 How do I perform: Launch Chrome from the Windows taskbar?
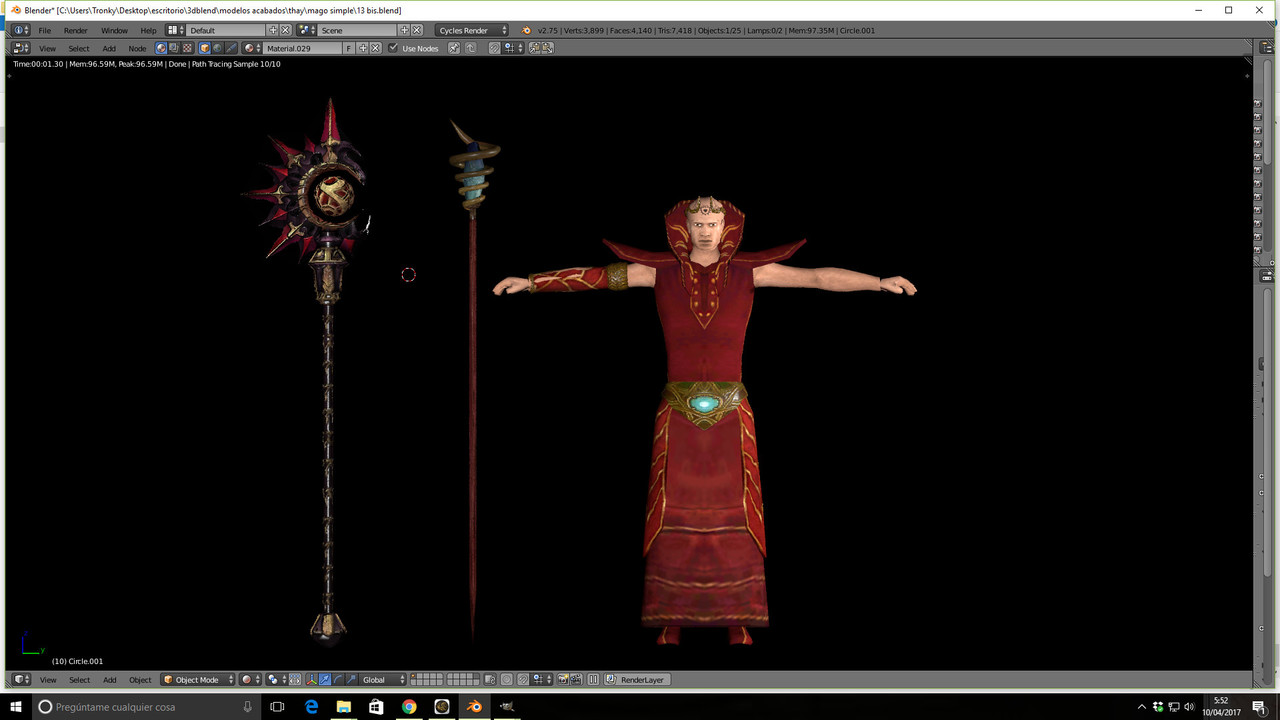tap(409, 706)
